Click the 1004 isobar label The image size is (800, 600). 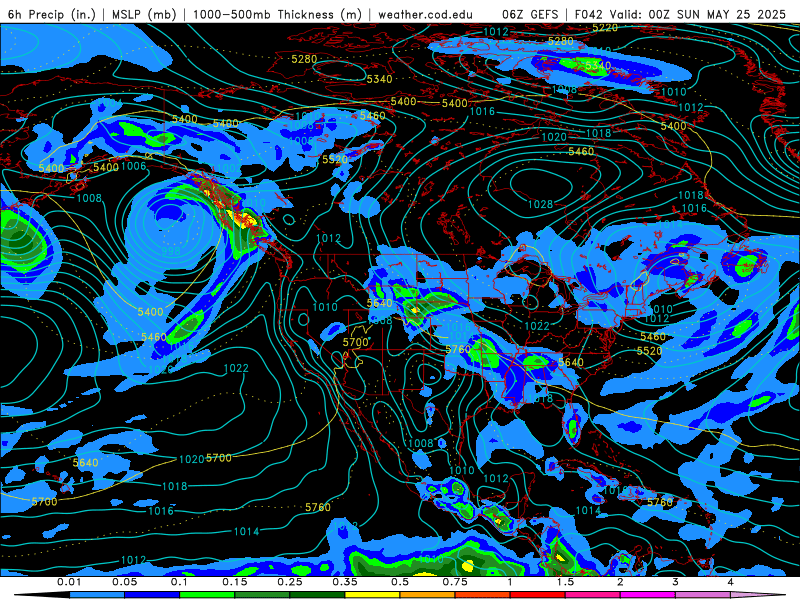(109, 104)
